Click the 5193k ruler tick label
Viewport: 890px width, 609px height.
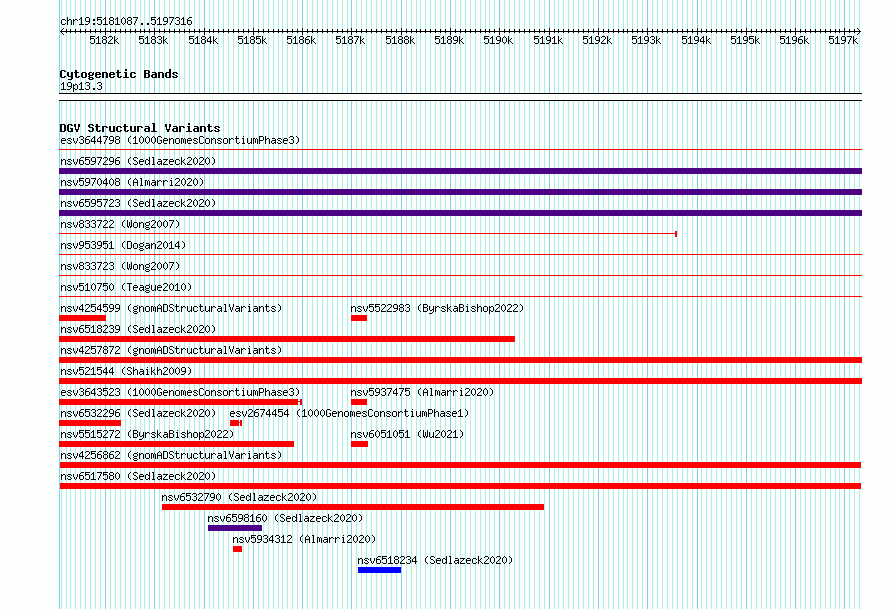coord(646,40)
